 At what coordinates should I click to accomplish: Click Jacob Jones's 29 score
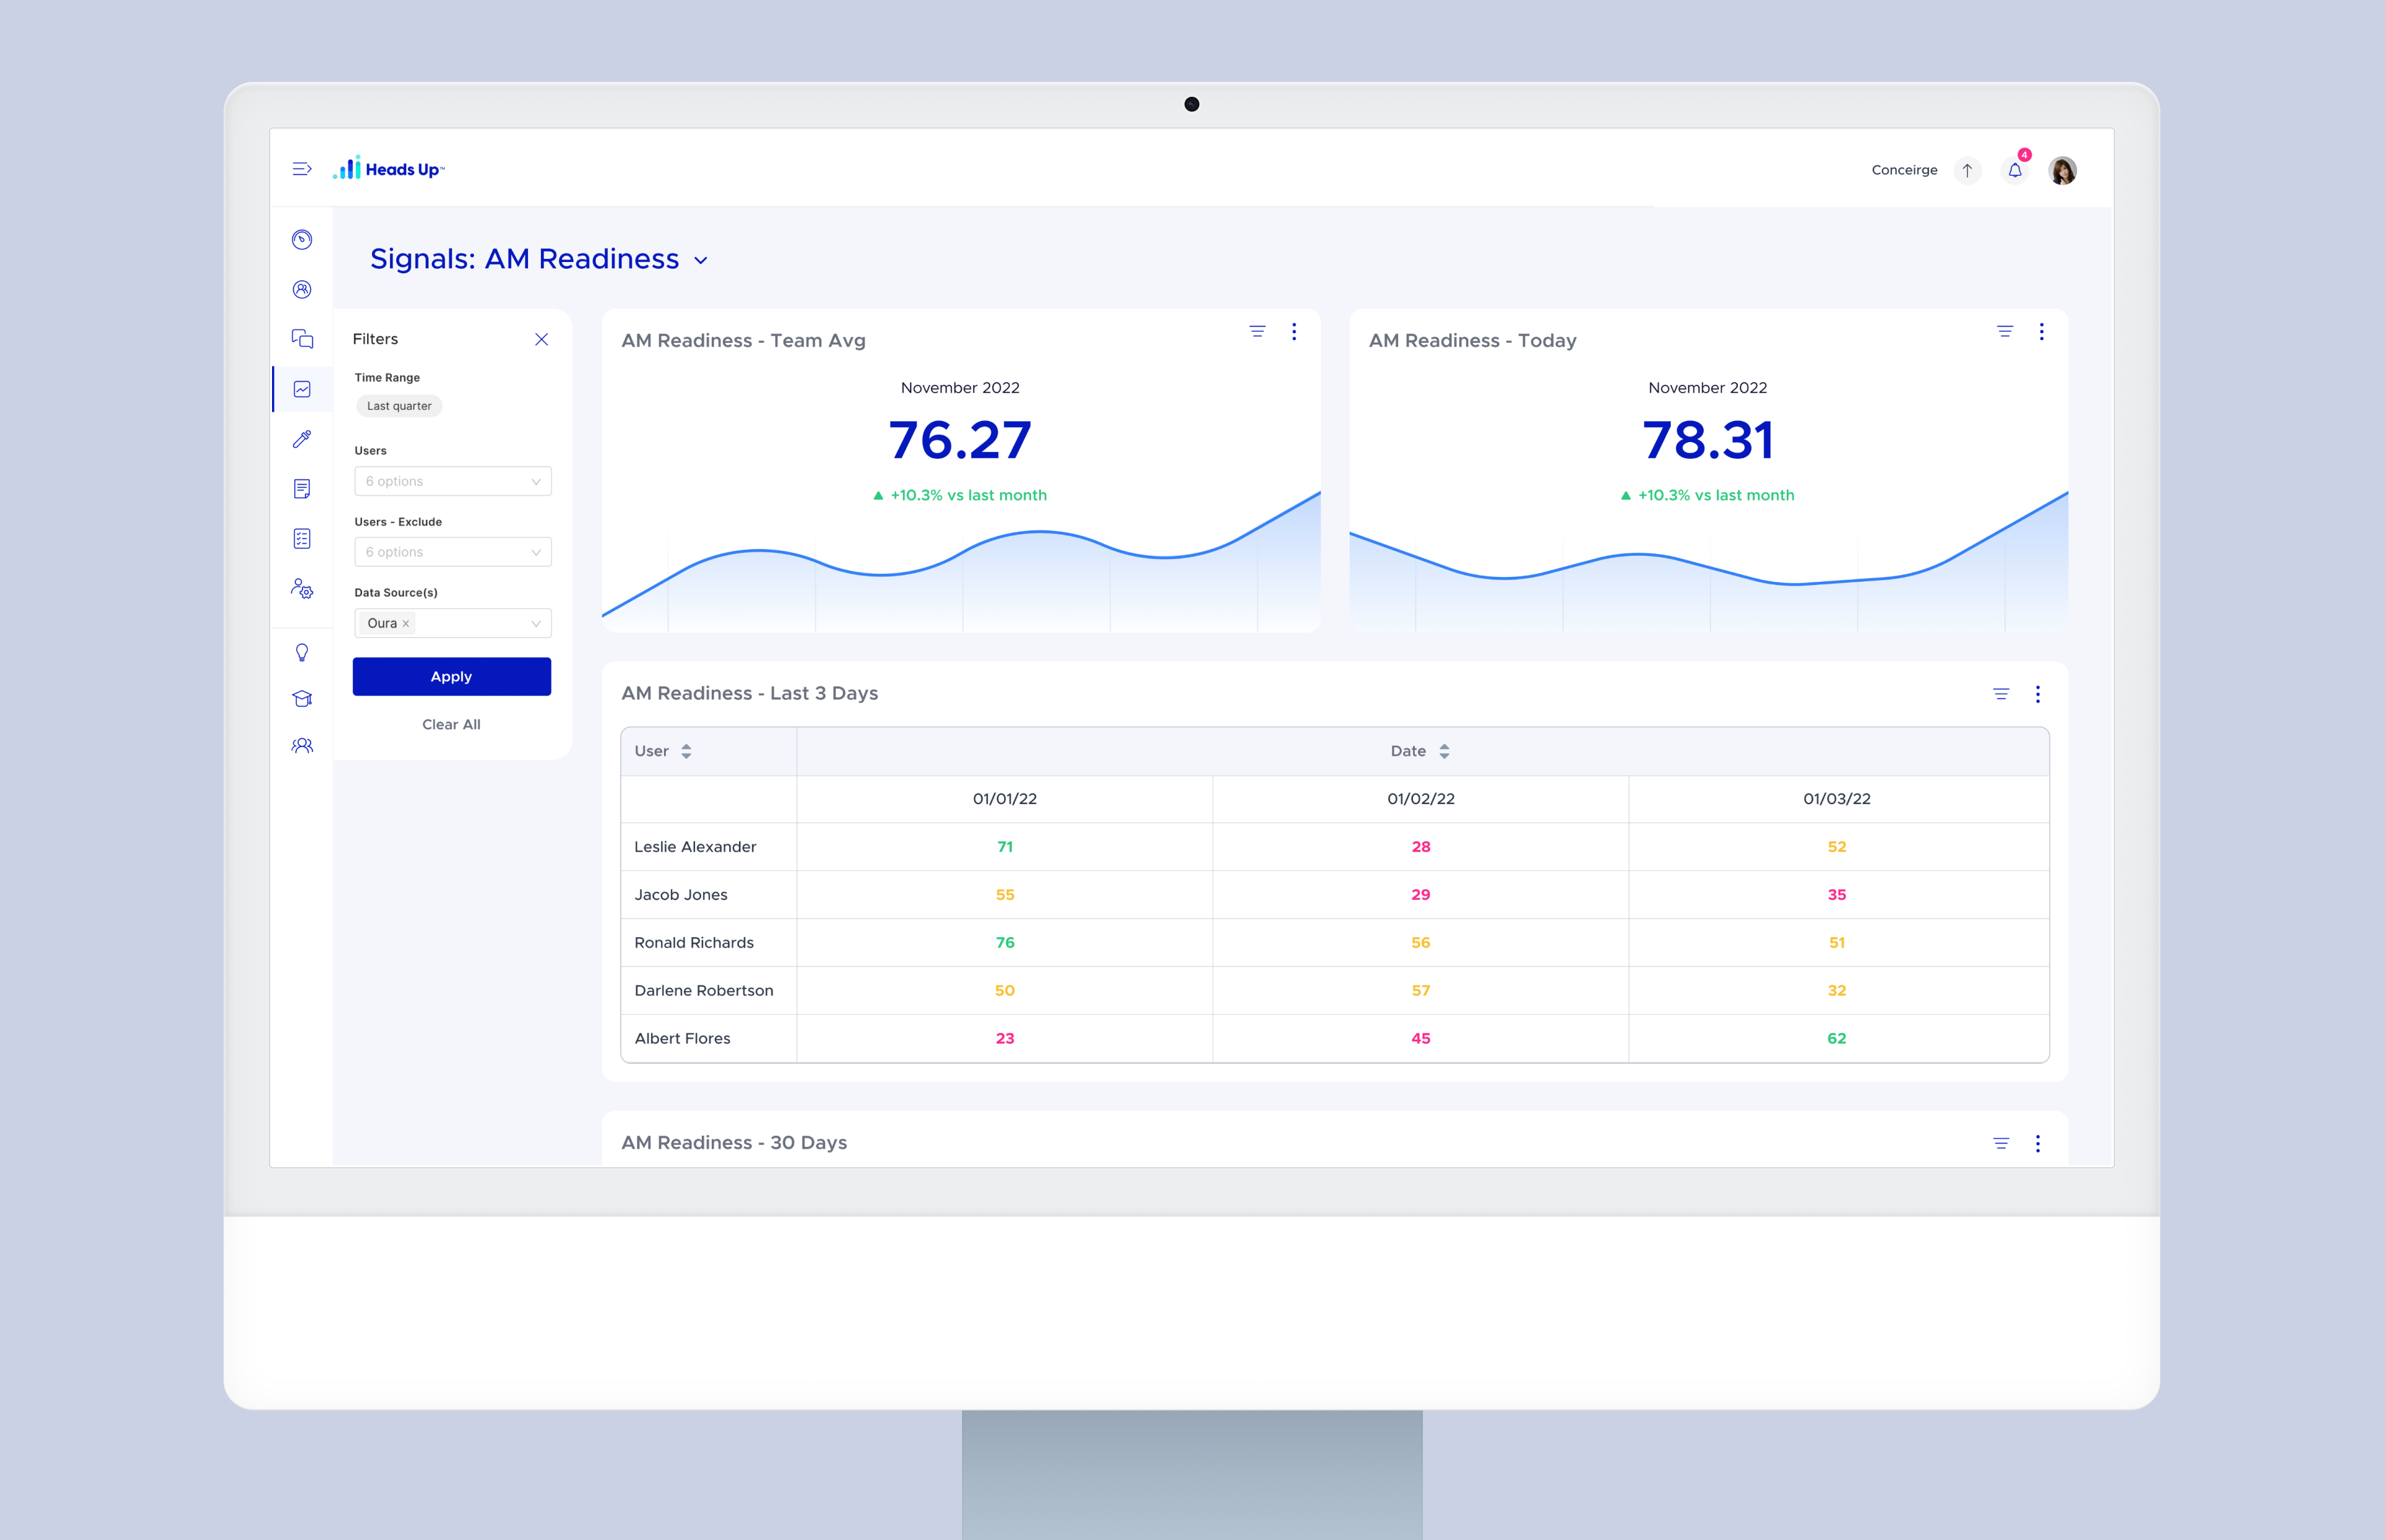click(x=1421, y=895)
